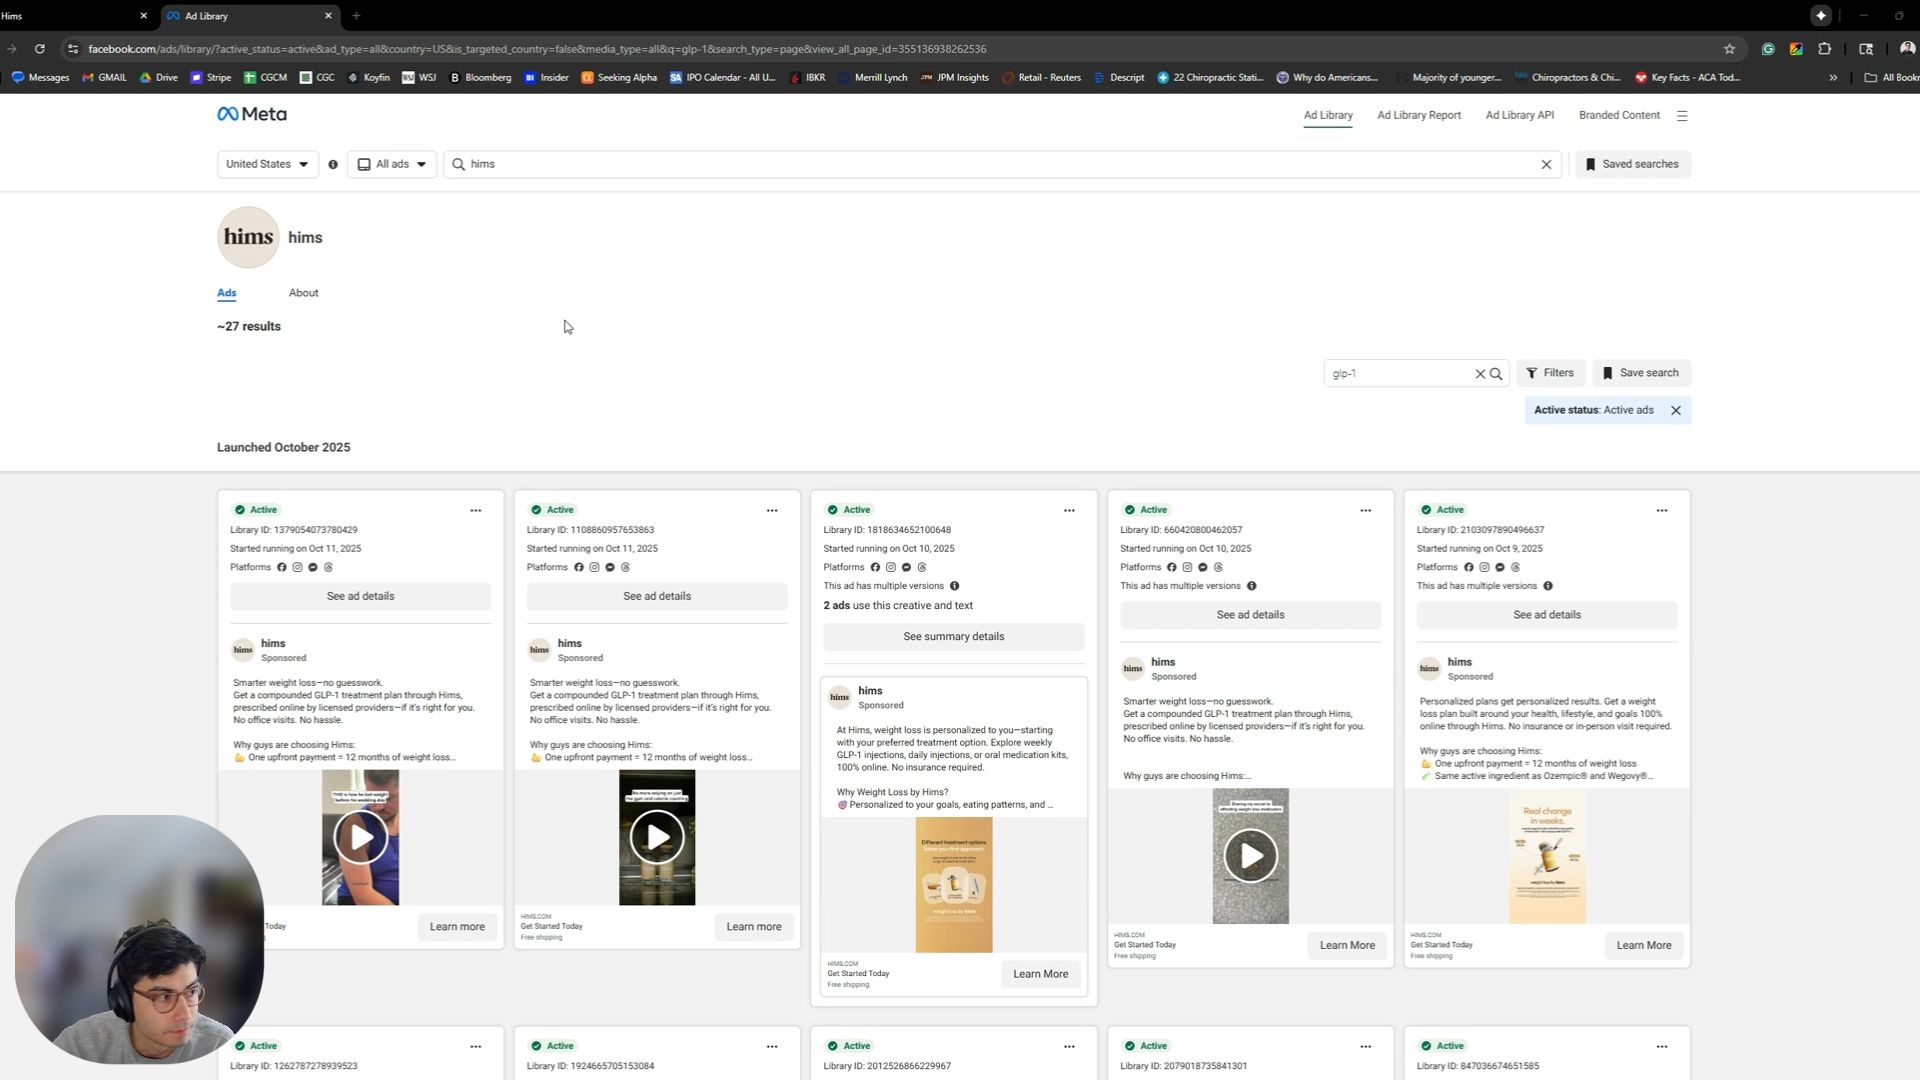The image size is (1920, 1080).
Task: Open the All ads category dropdown
Action: point(392,164)
